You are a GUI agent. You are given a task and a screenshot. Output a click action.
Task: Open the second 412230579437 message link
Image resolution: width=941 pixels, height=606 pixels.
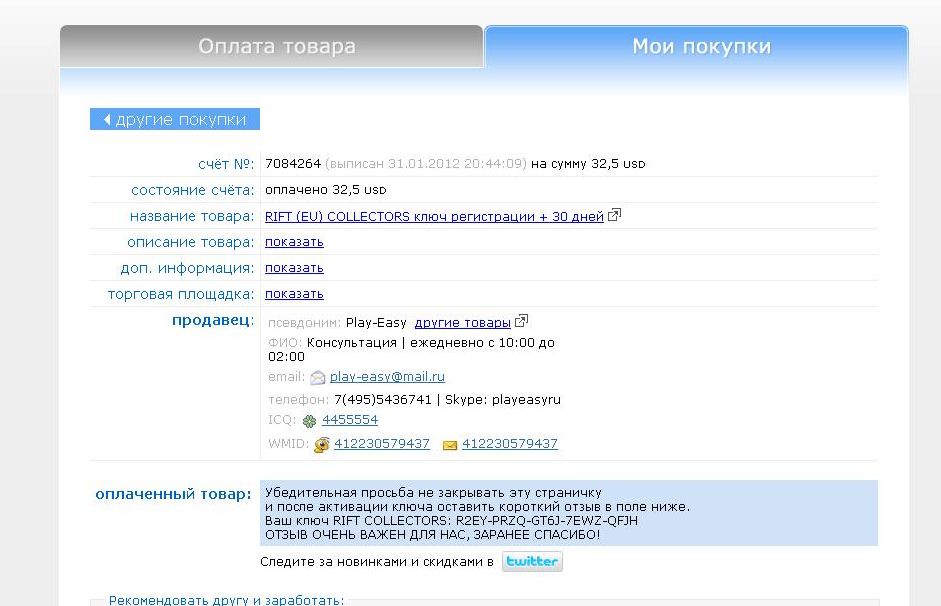[x=510, y=443]
